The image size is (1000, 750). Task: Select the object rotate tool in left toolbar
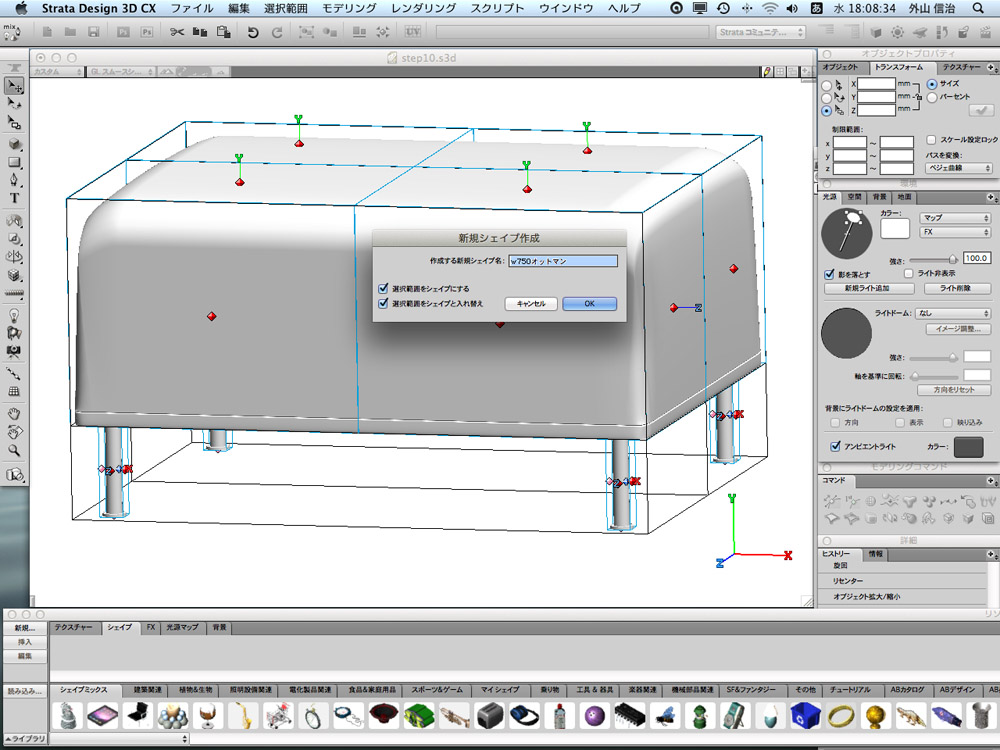(14, 103)
